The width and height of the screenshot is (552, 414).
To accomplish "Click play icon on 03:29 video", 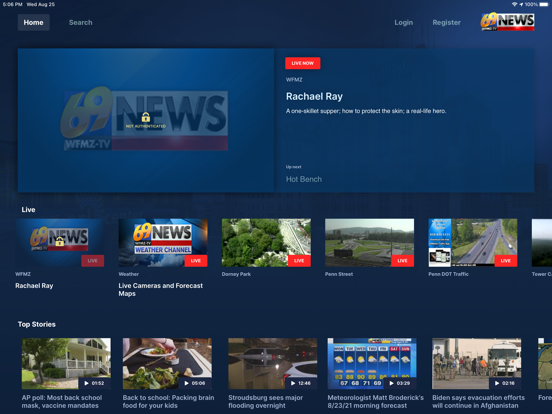I will 391,383.
